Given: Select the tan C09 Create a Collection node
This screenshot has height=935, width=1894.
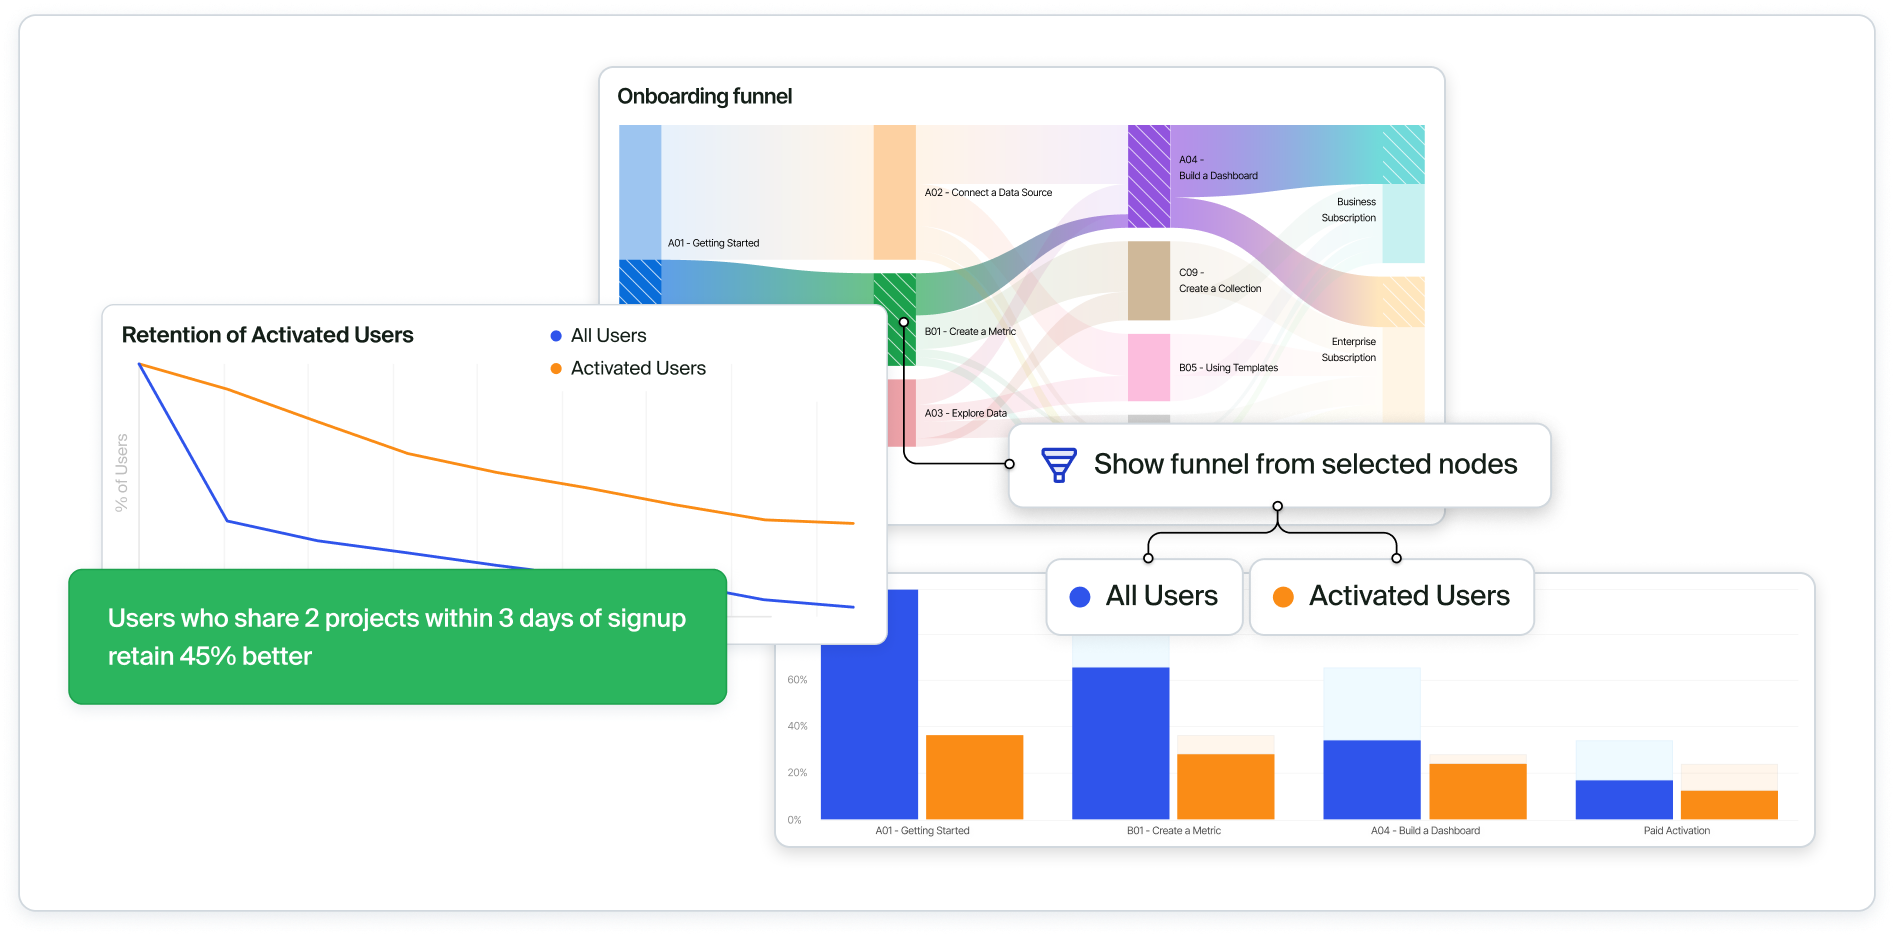Looking at the screenshot, I should pos(1148,280).
